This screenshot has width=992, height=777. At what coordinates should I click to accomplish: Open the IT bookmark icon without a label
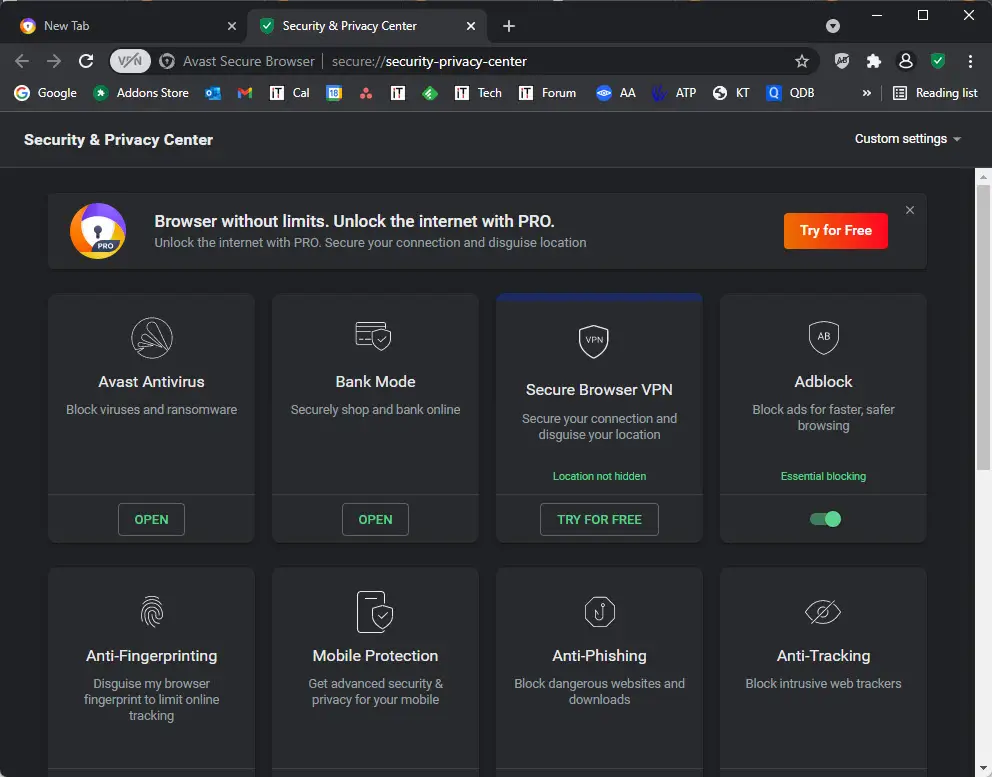pyautogui.click(x=397, y=93)
